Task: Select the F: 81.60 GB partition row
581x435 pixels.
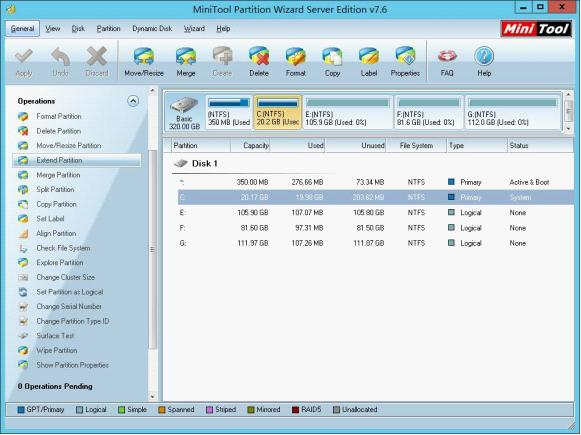Action: point(375,228)
